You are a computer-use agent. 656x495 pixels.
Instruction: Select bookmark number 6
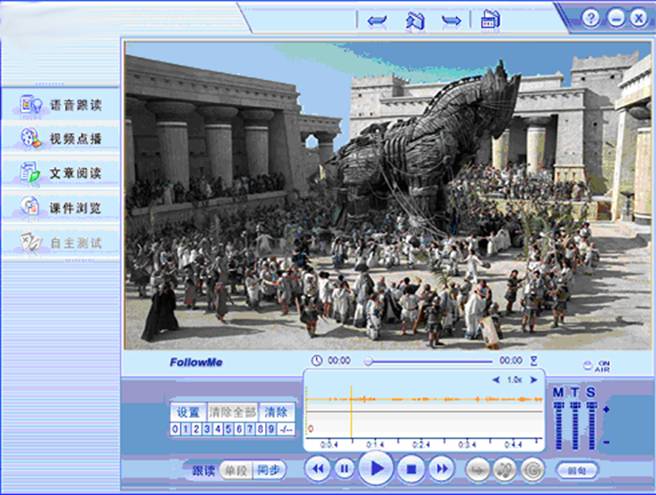pyautogui.click(x=239, y=429)
